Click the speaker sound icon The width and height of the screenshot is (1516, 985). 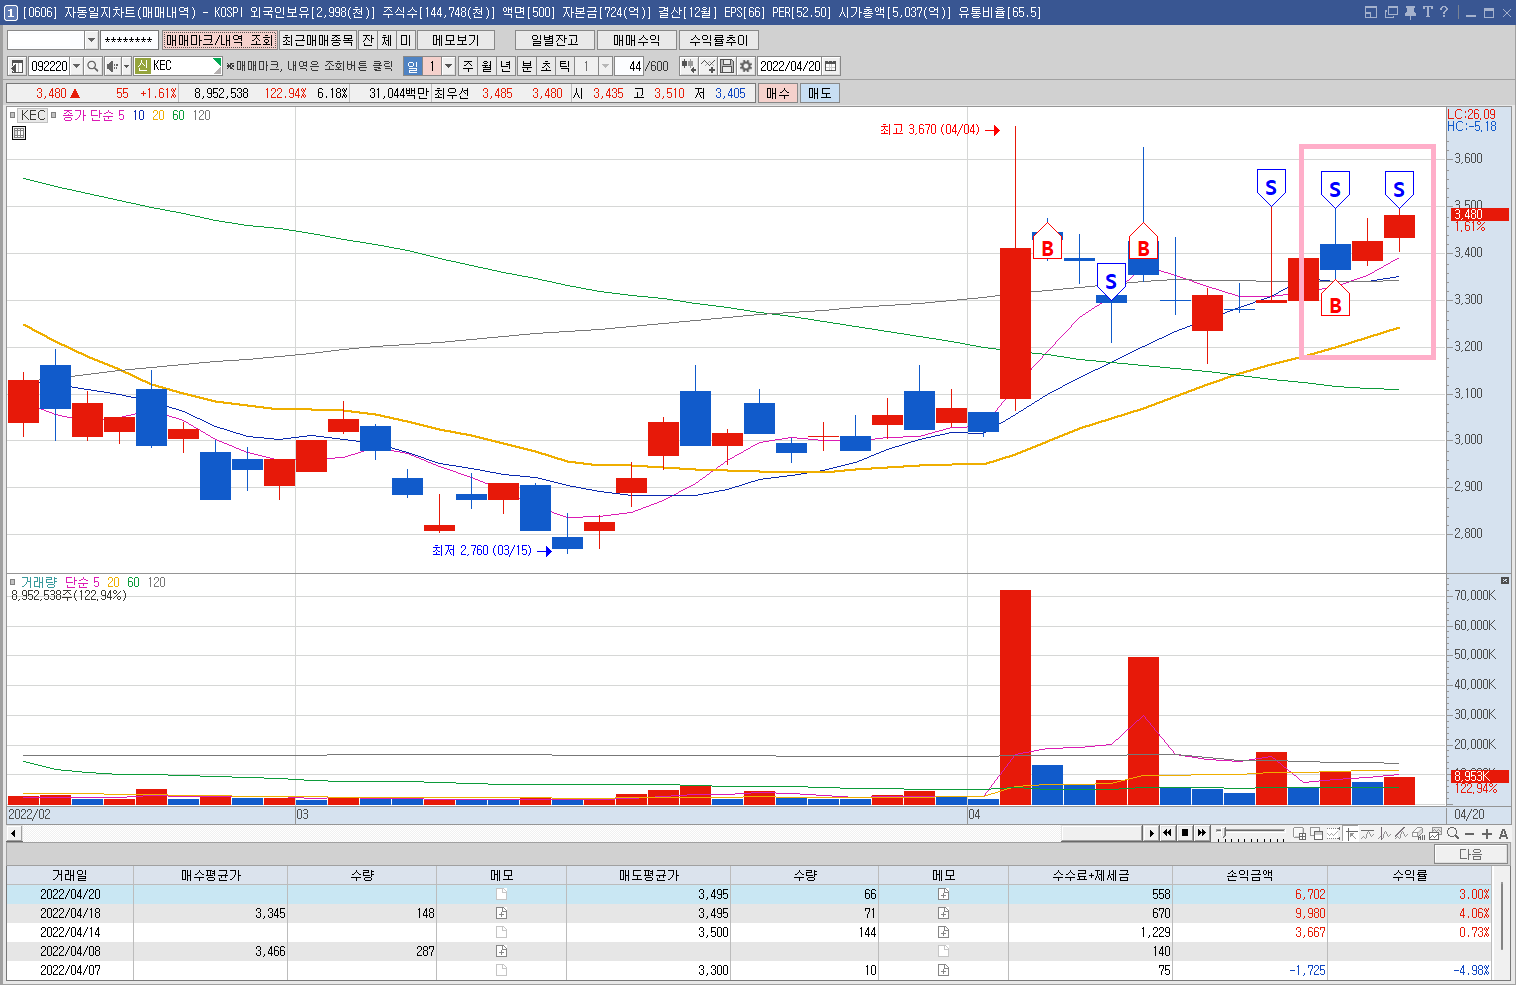pyautogui.click(x=112, y=66)
